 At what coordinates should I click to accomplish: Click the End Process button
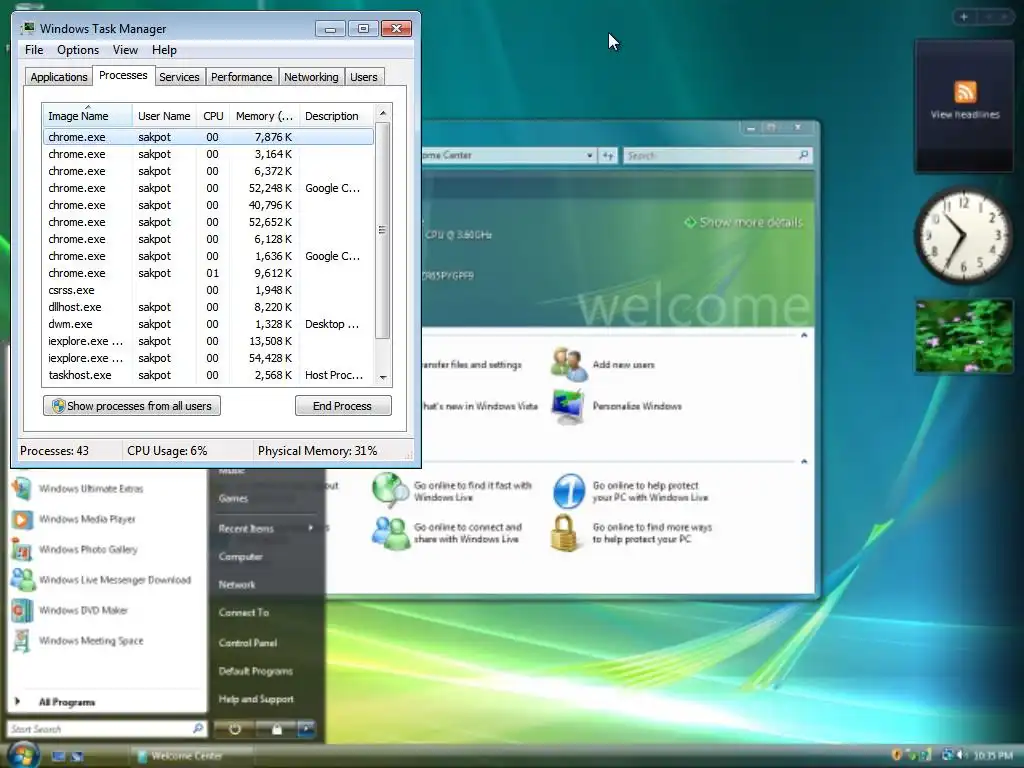pos(343,406)
